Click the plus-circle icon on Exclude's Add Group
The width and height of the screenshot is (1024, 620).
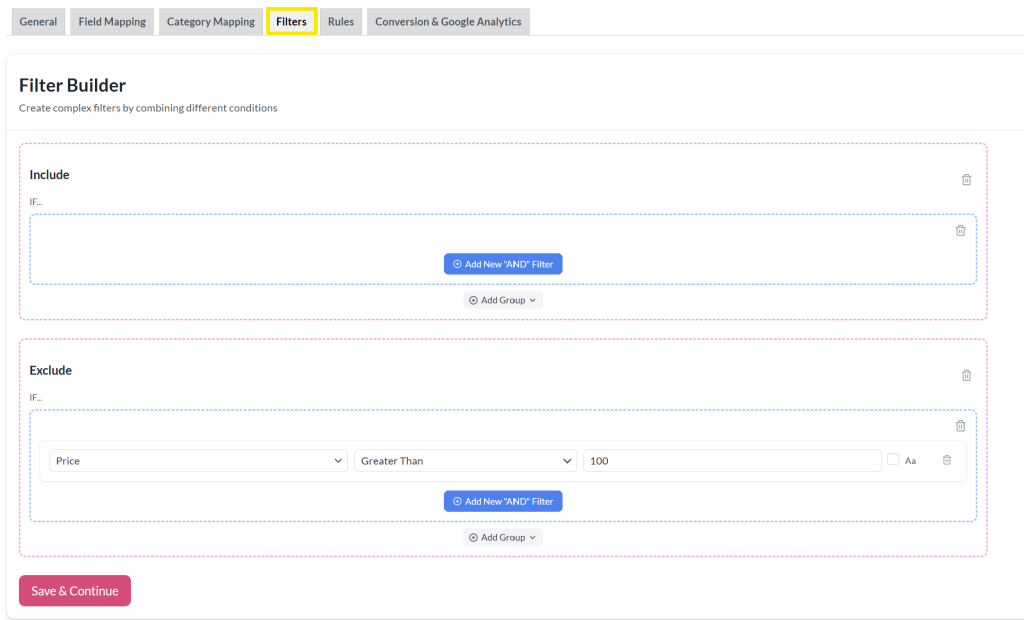pos(474,537)
